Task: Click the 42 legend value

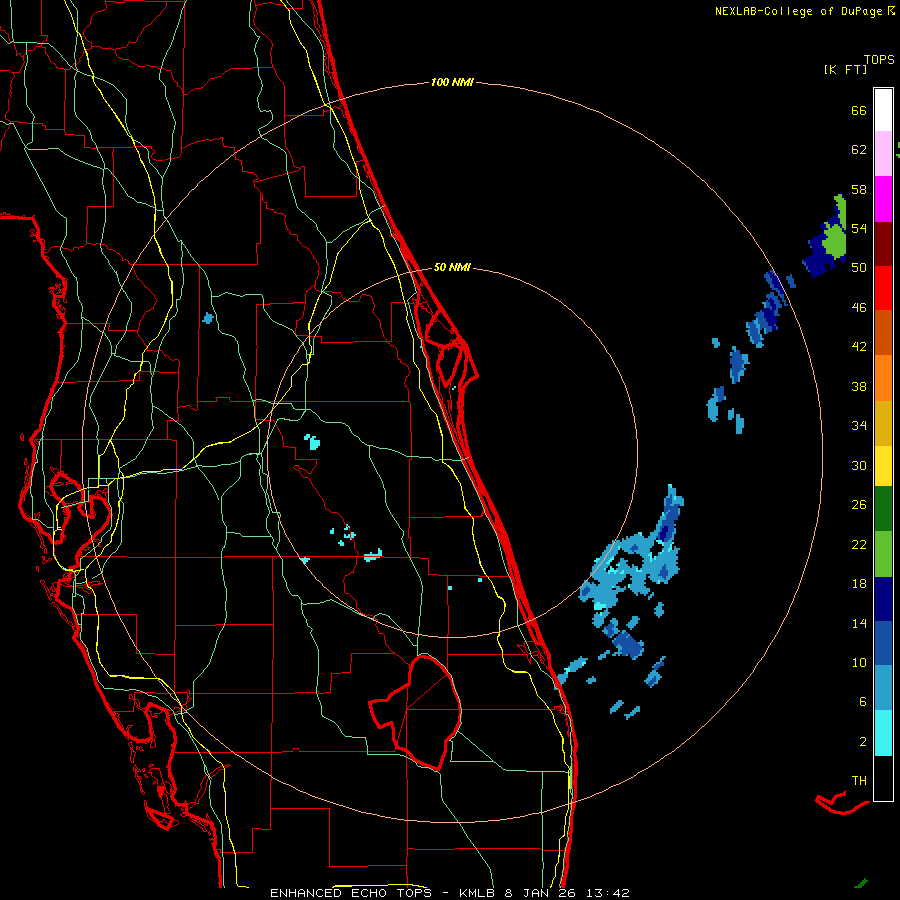Action: pyautogui.click(x=859, y=347)
